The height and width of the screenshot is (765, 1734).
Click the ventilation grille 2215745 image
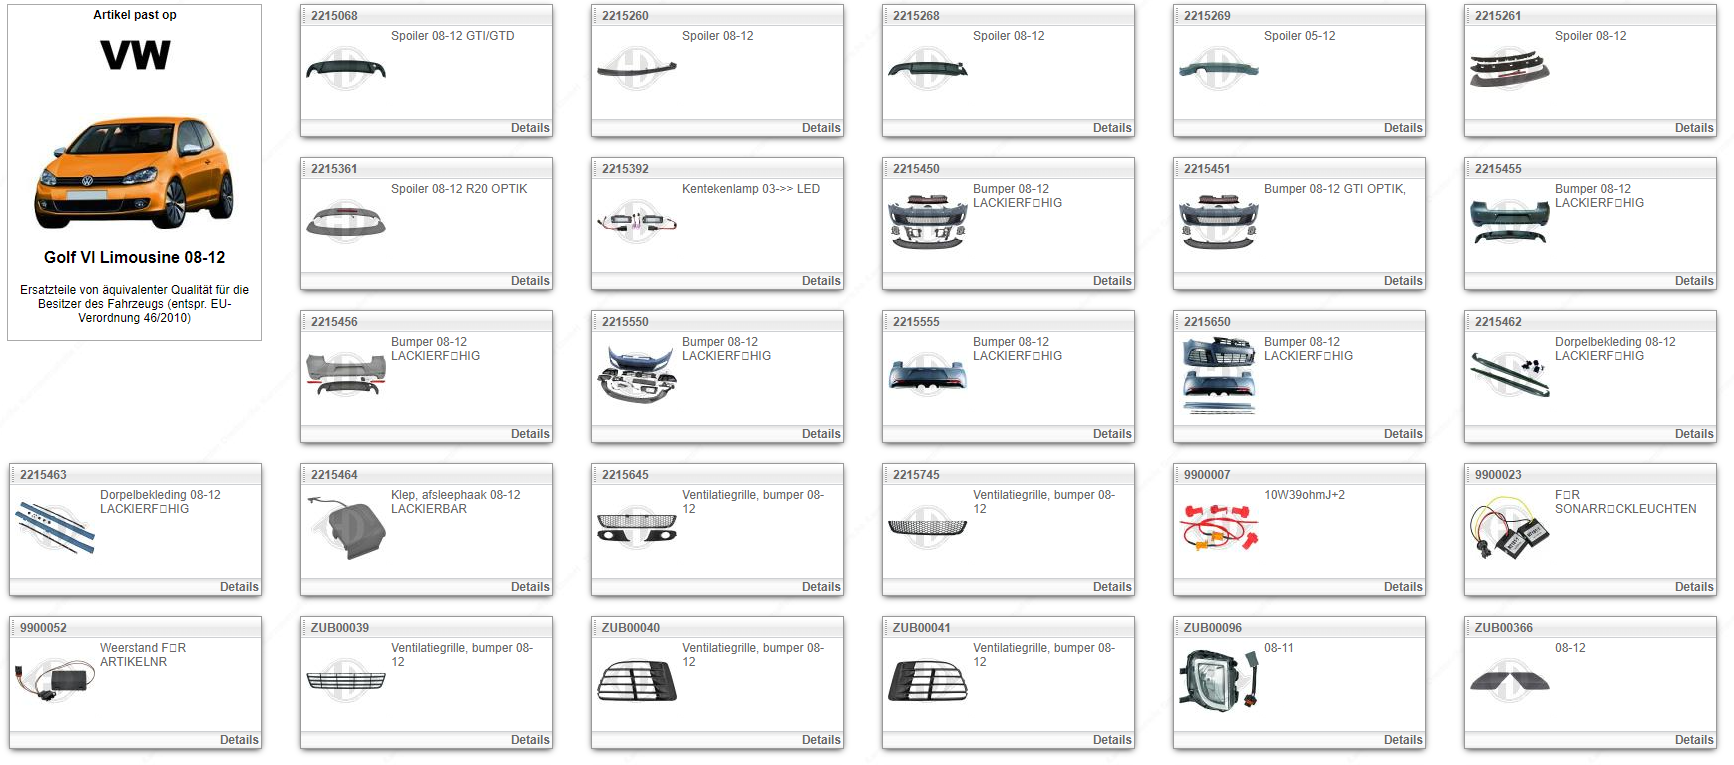(x=927, y=528)
